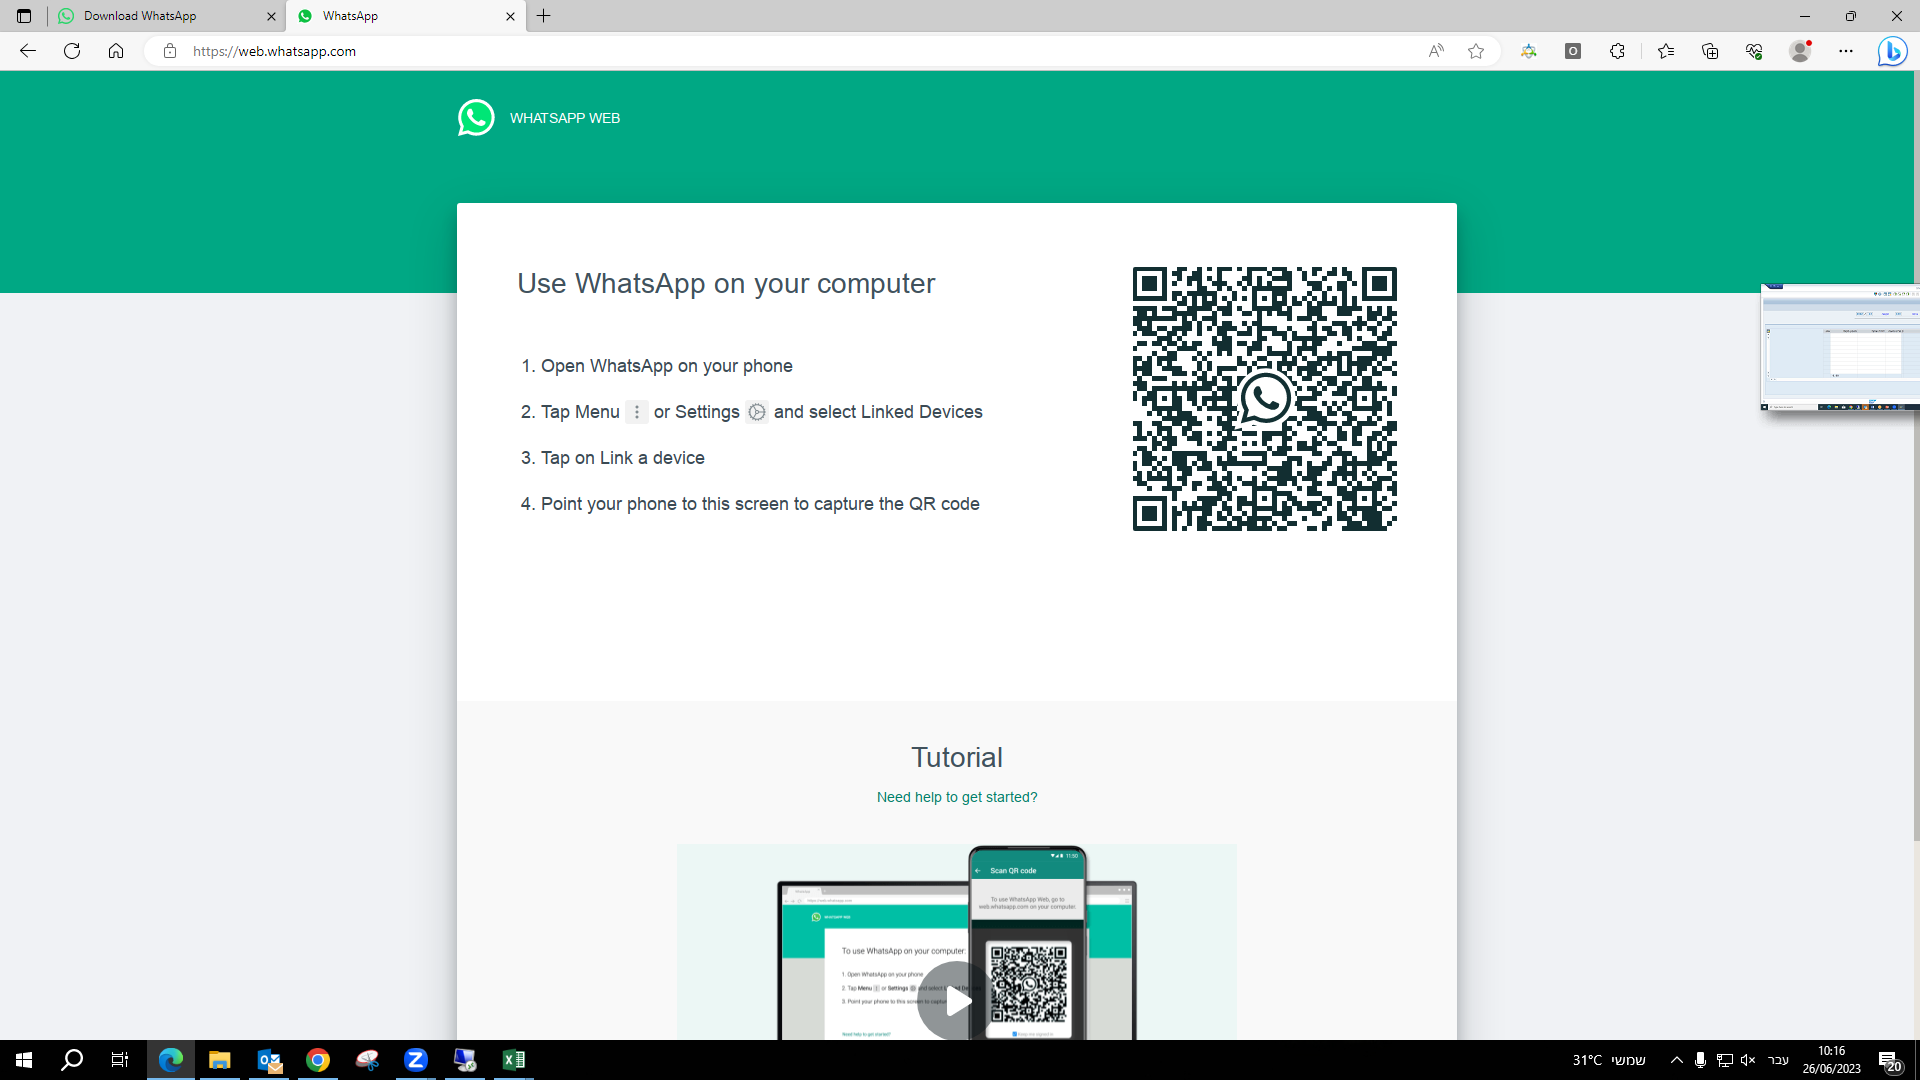1920x1080 pixels.
Task: Open the browser Home button
Action: [116, 51]
